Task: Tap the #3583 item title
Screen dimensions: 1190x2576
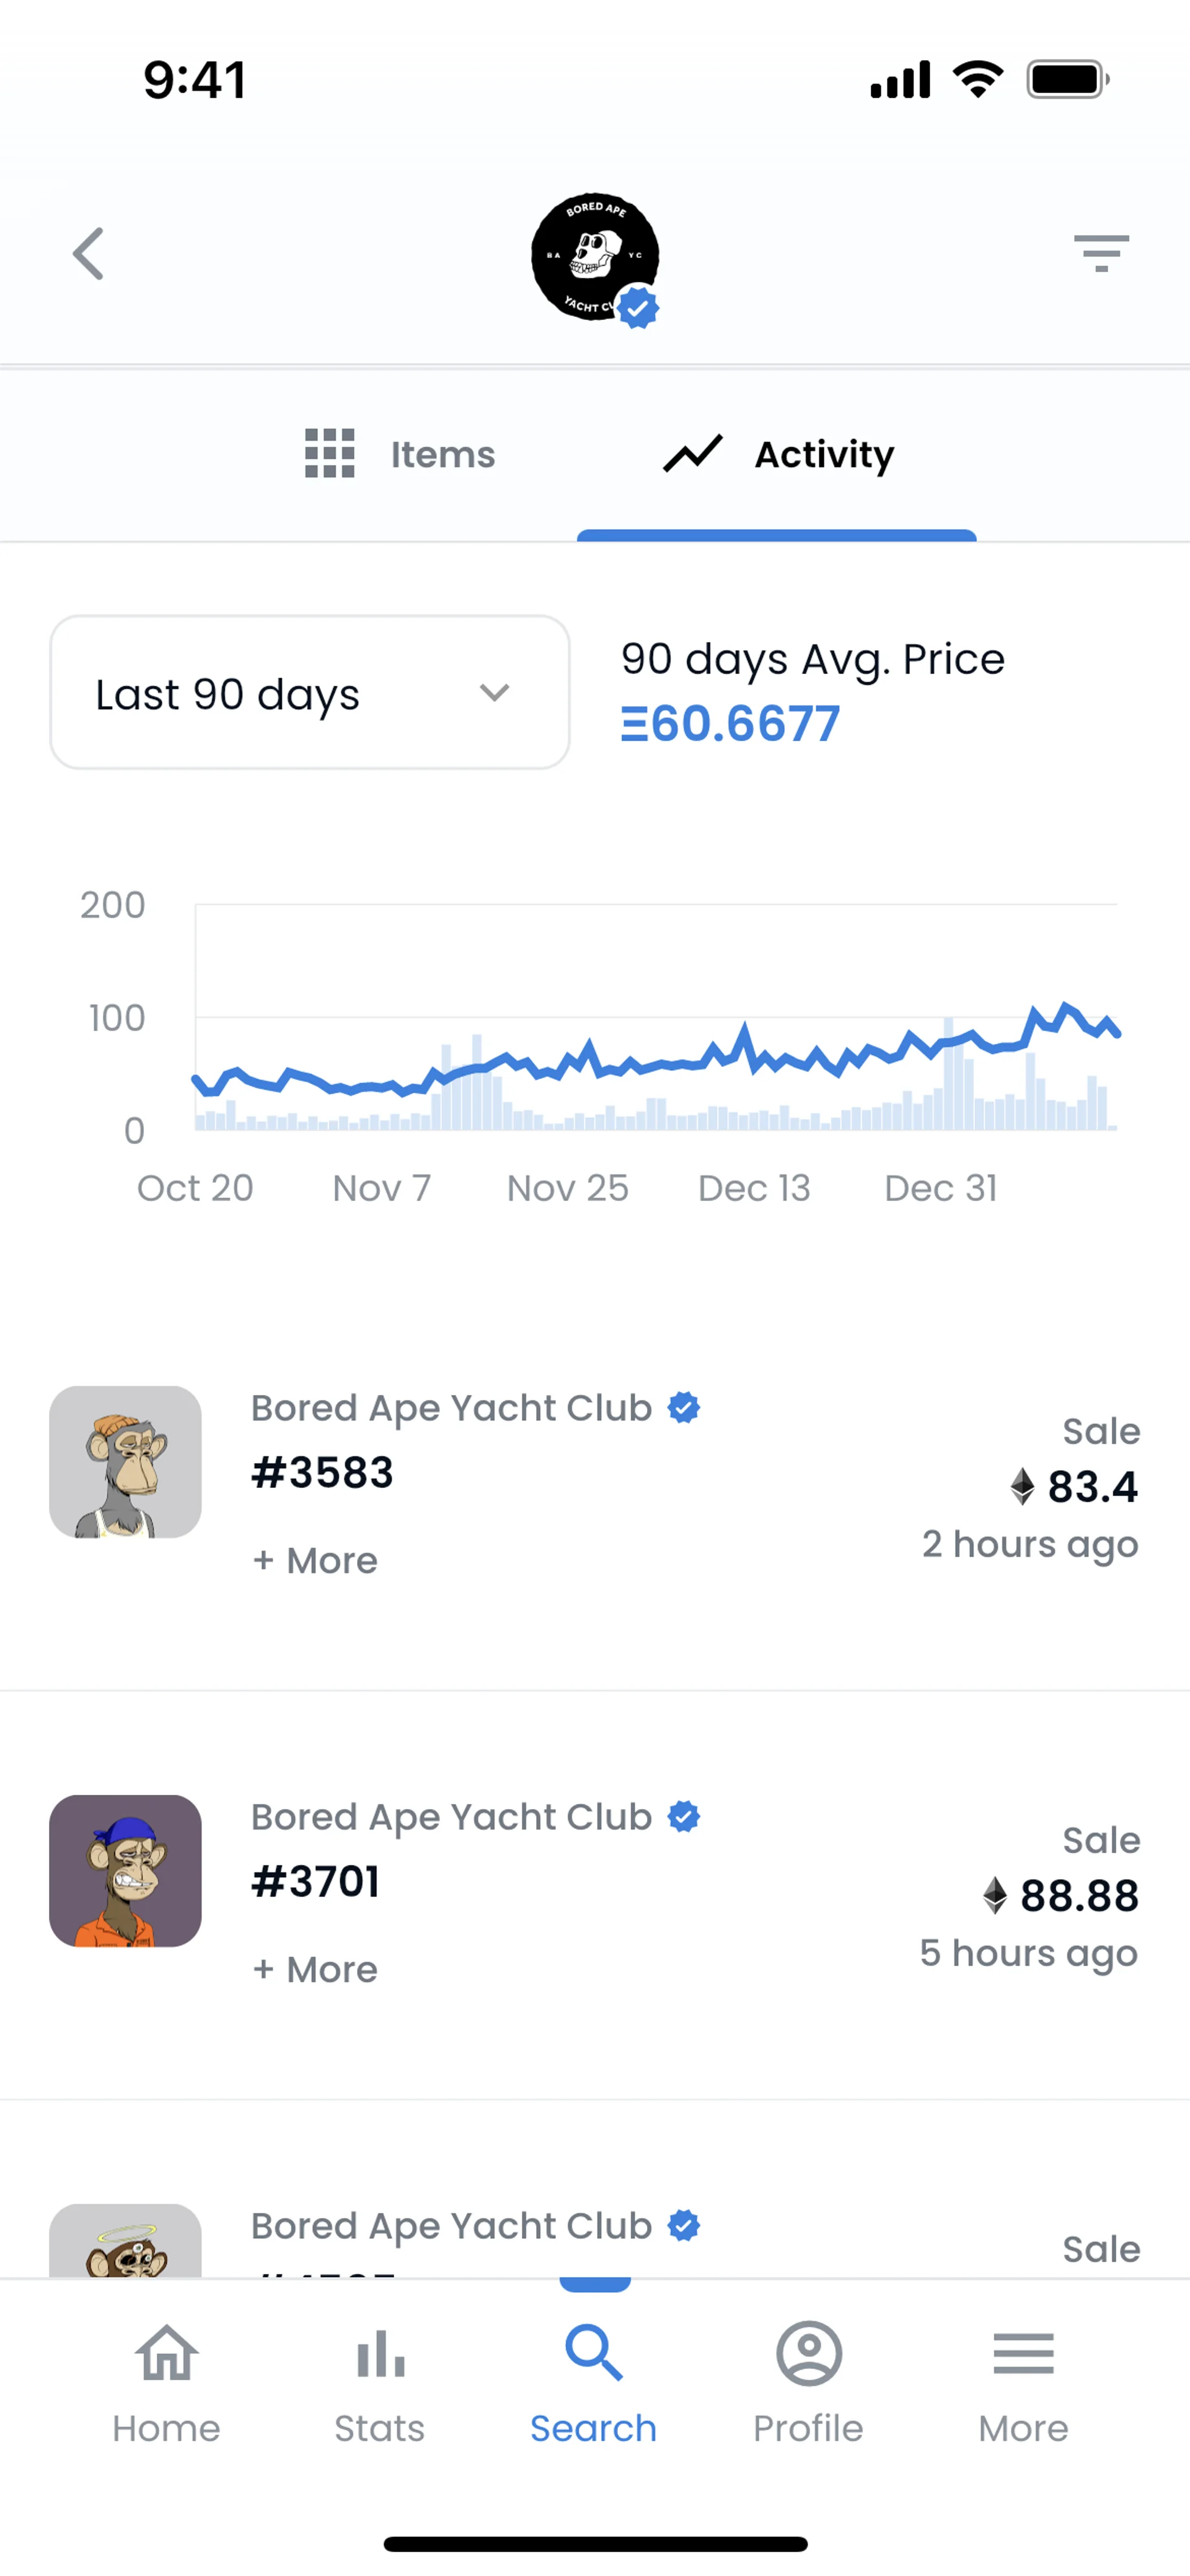Action: pos(322,1473)
